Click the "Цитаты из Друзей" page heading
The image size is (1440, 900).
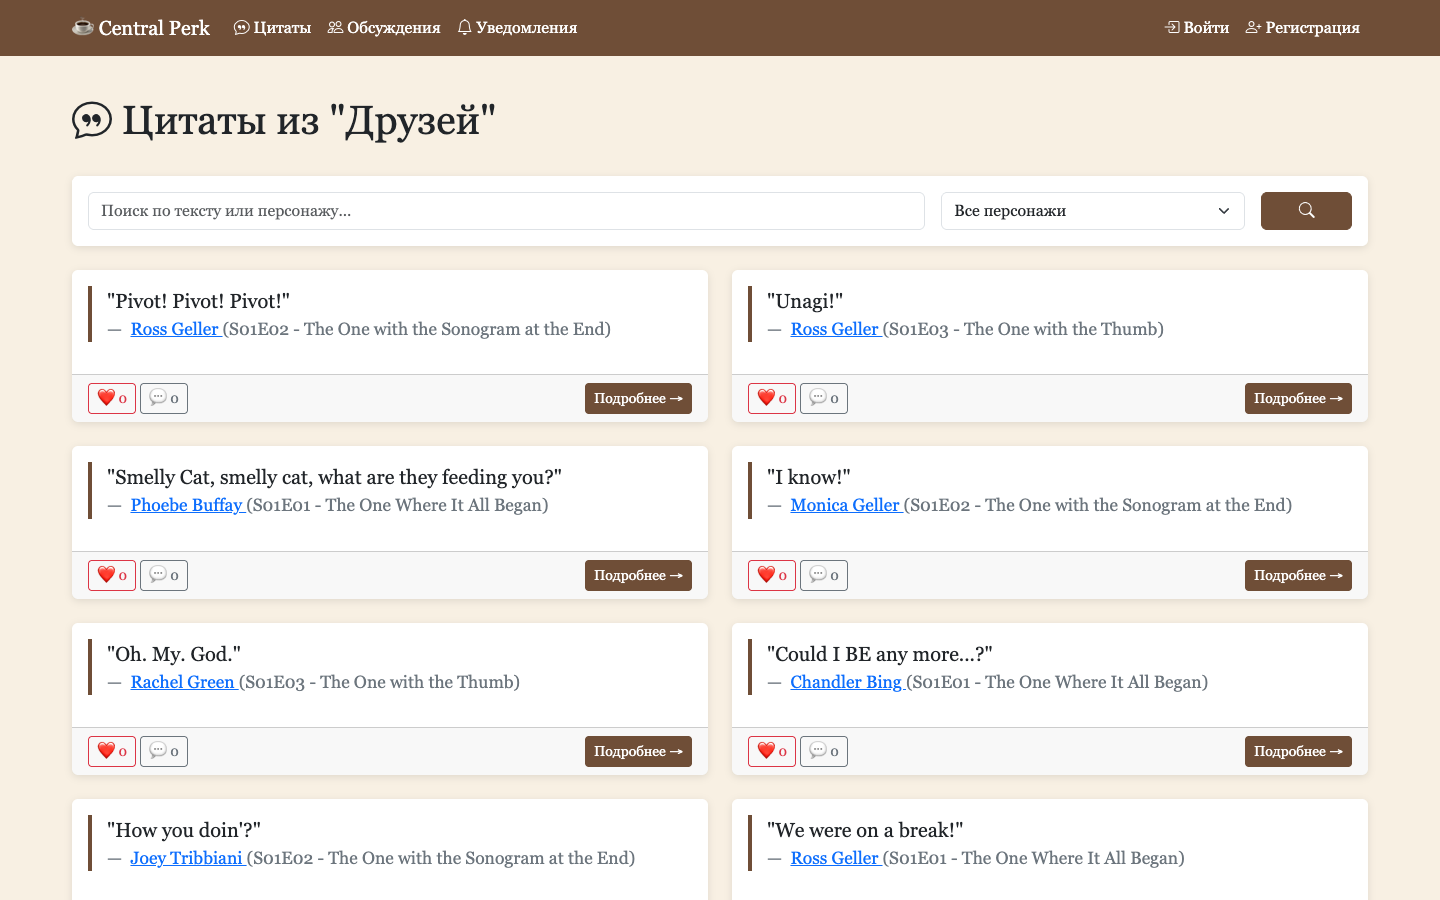pos(284,120)
